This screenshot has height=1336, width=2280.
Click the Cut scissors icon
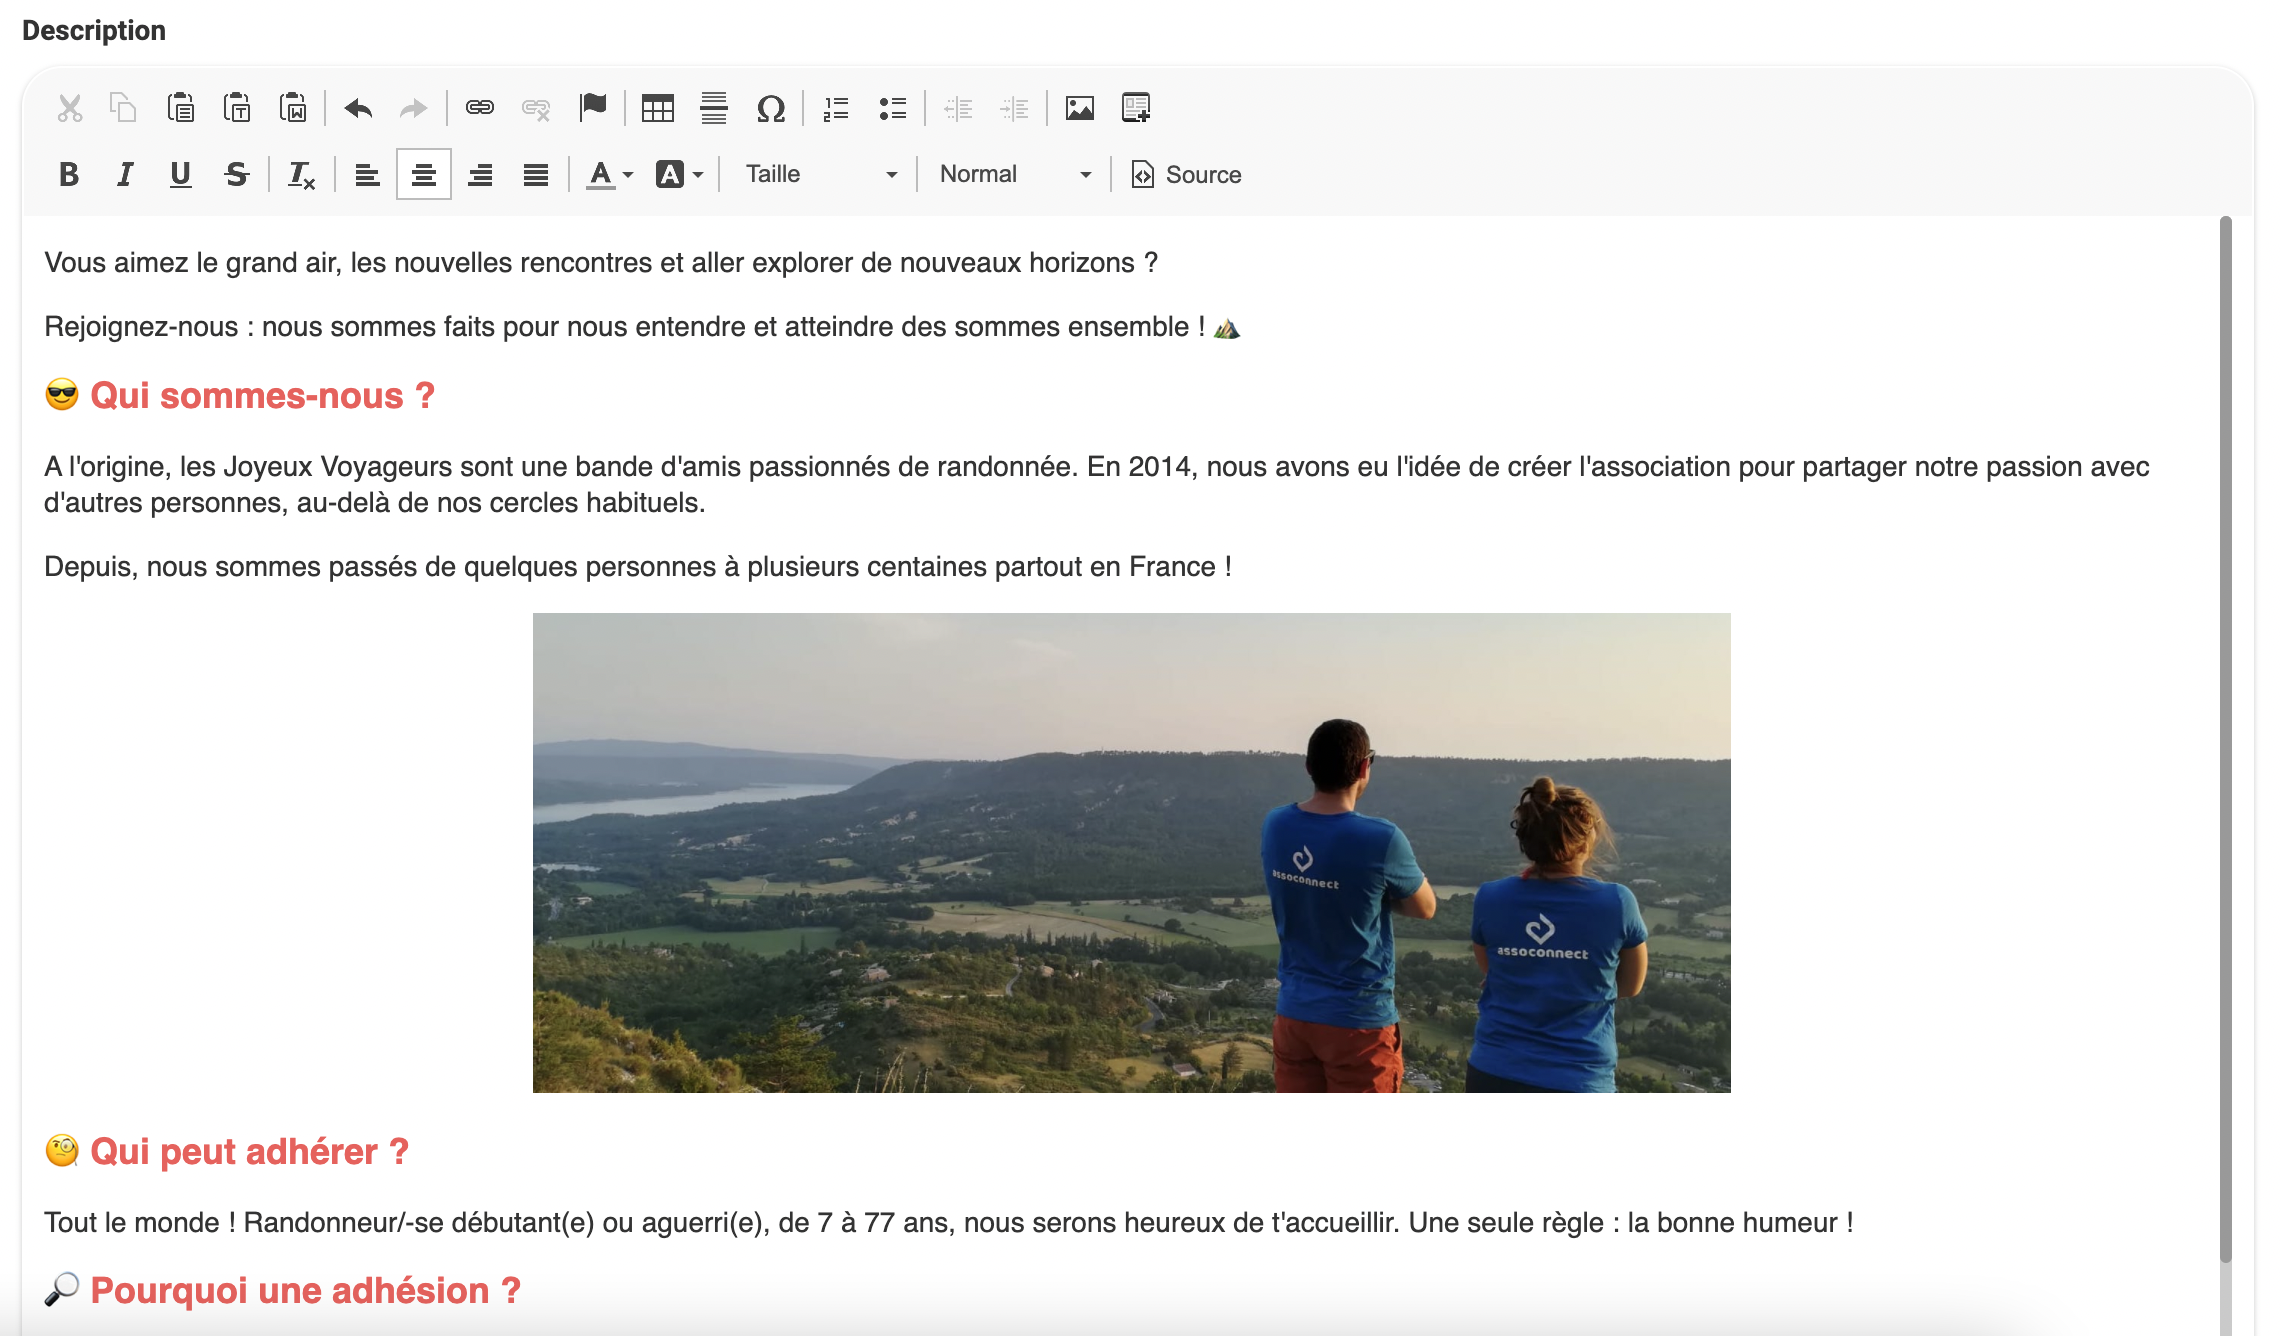point(69,108)
